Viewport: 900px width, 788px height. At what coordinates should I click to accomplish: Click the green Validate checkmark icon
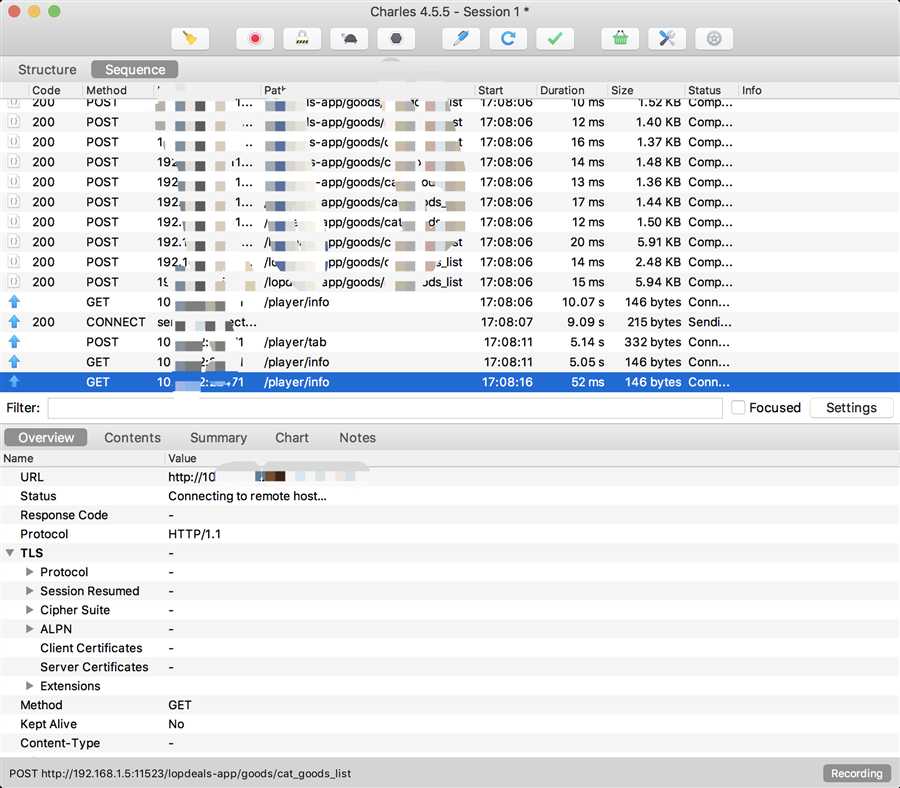tap(555, 38)
